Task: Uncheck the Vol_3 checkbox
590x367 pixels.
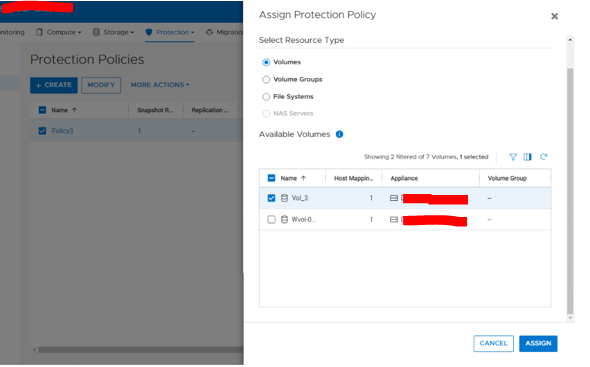Action: (x=271, y=198)
